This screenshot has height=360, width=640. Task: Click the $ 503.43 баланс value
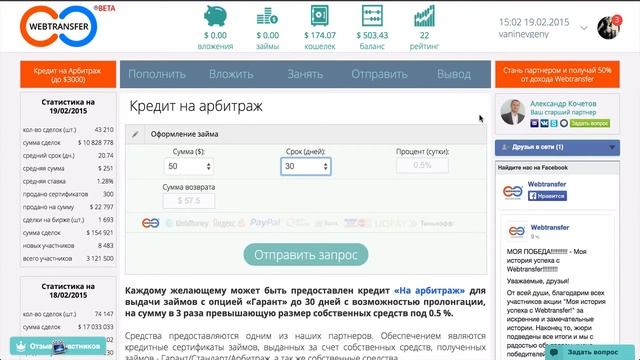372,36
